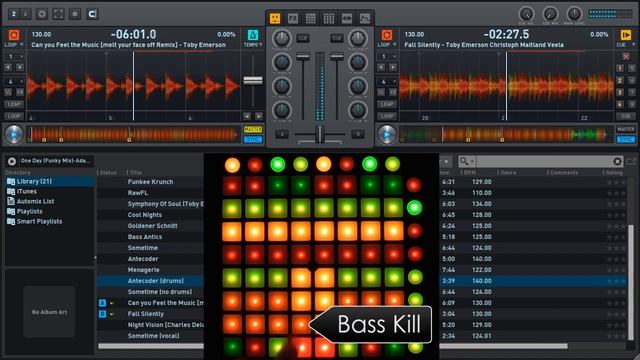
Task: Toggle SYNC on deck B
Action: click(625, 140)
